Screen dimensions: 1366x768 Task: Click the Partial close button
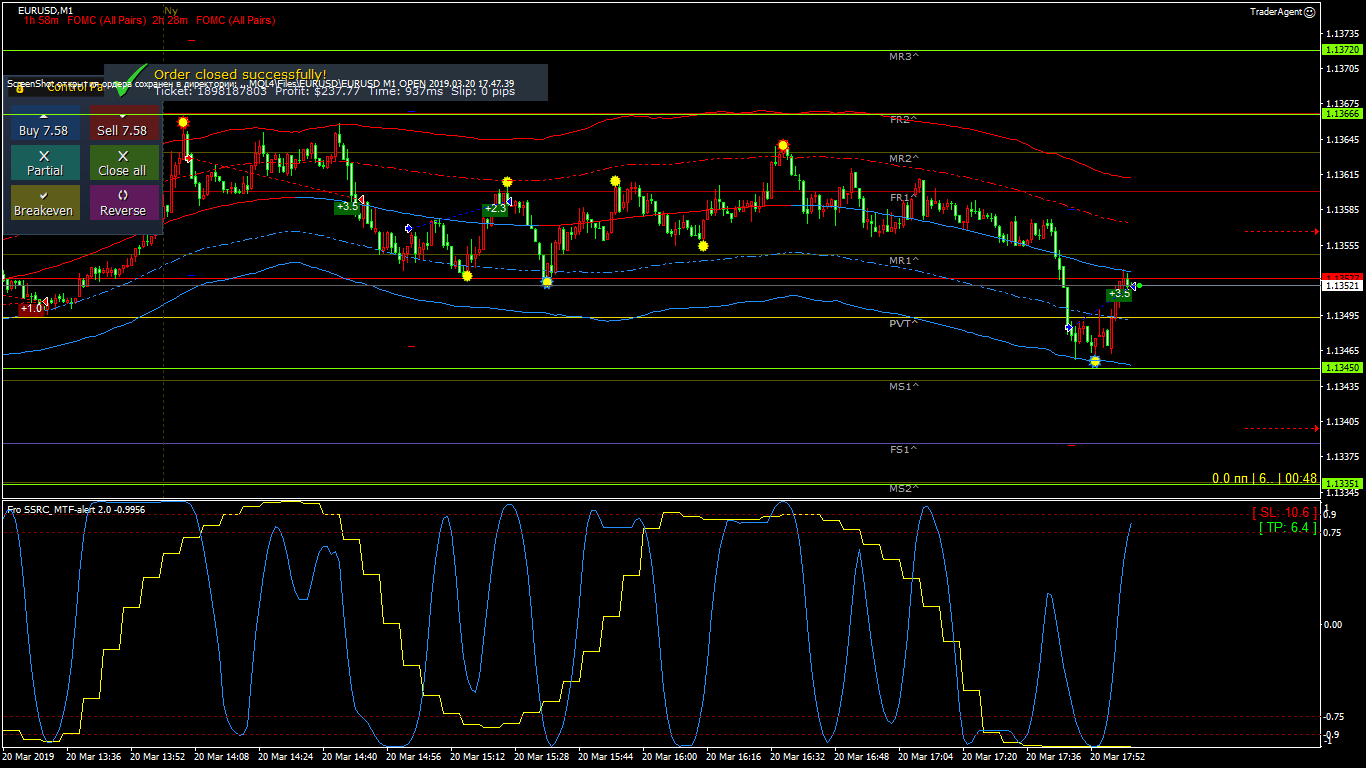click(44, 163)
